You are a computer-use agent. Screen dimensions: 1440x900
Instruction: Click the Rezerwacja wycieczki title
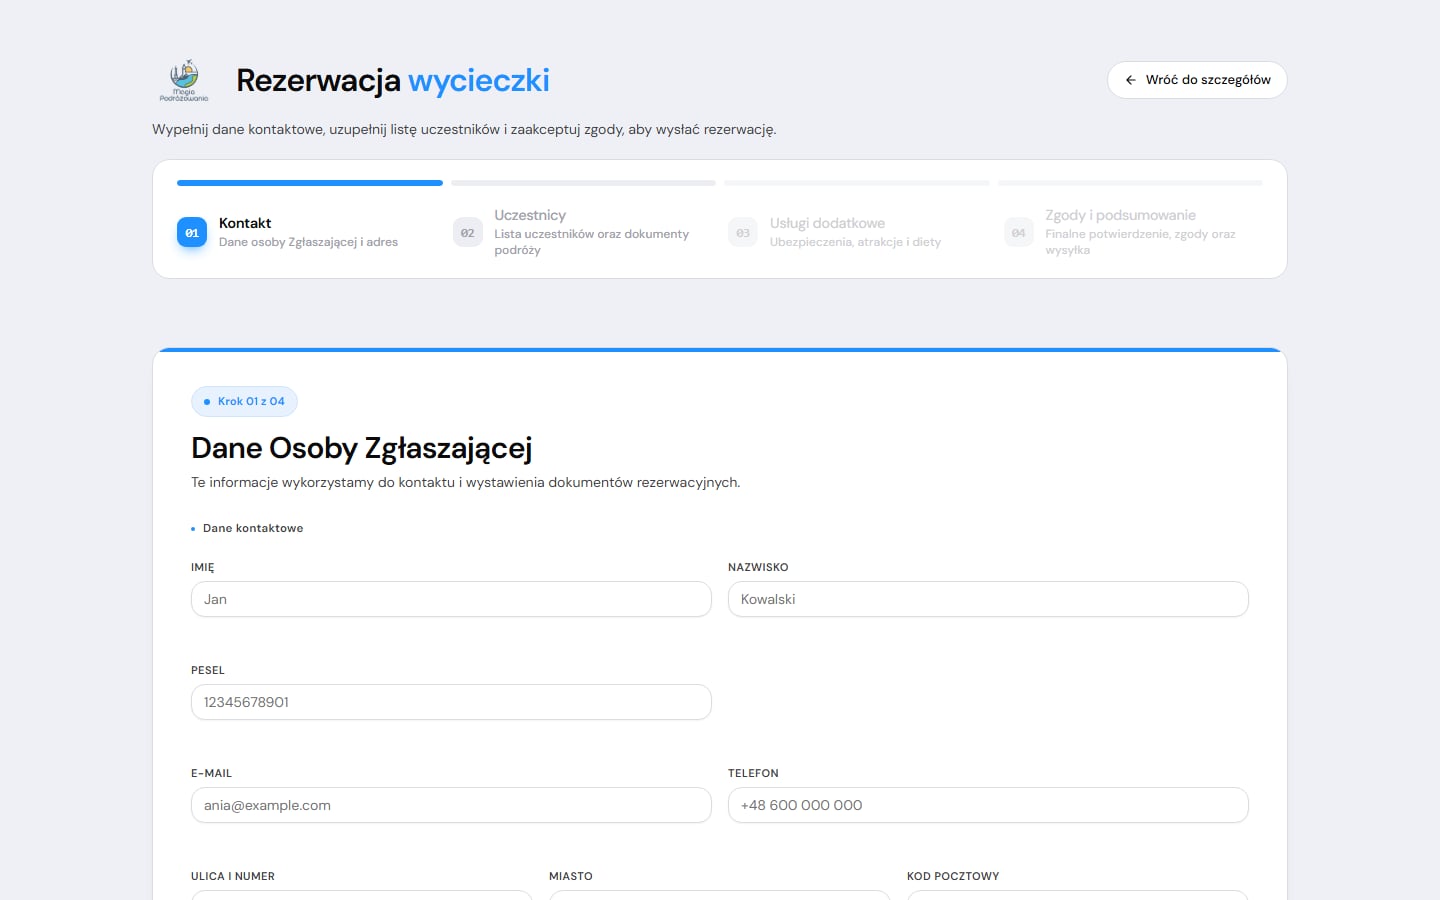[x=393, y=80]
